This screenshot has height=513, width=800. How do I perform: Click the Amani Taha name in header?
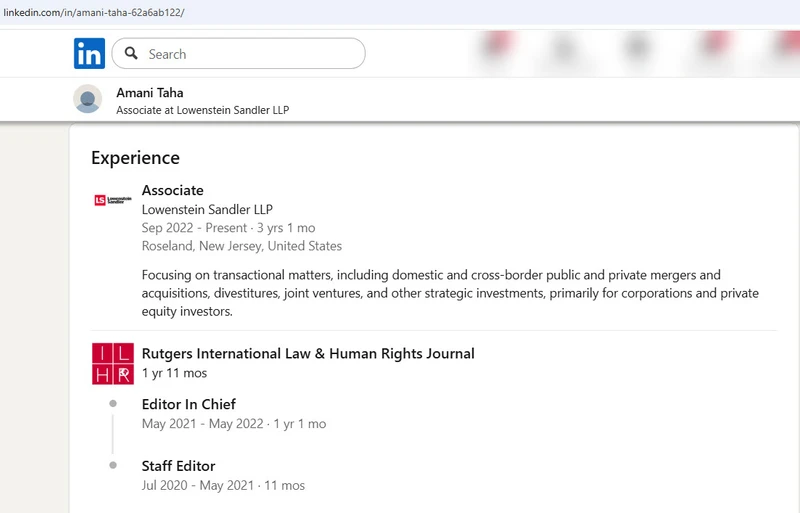(150, 93)
